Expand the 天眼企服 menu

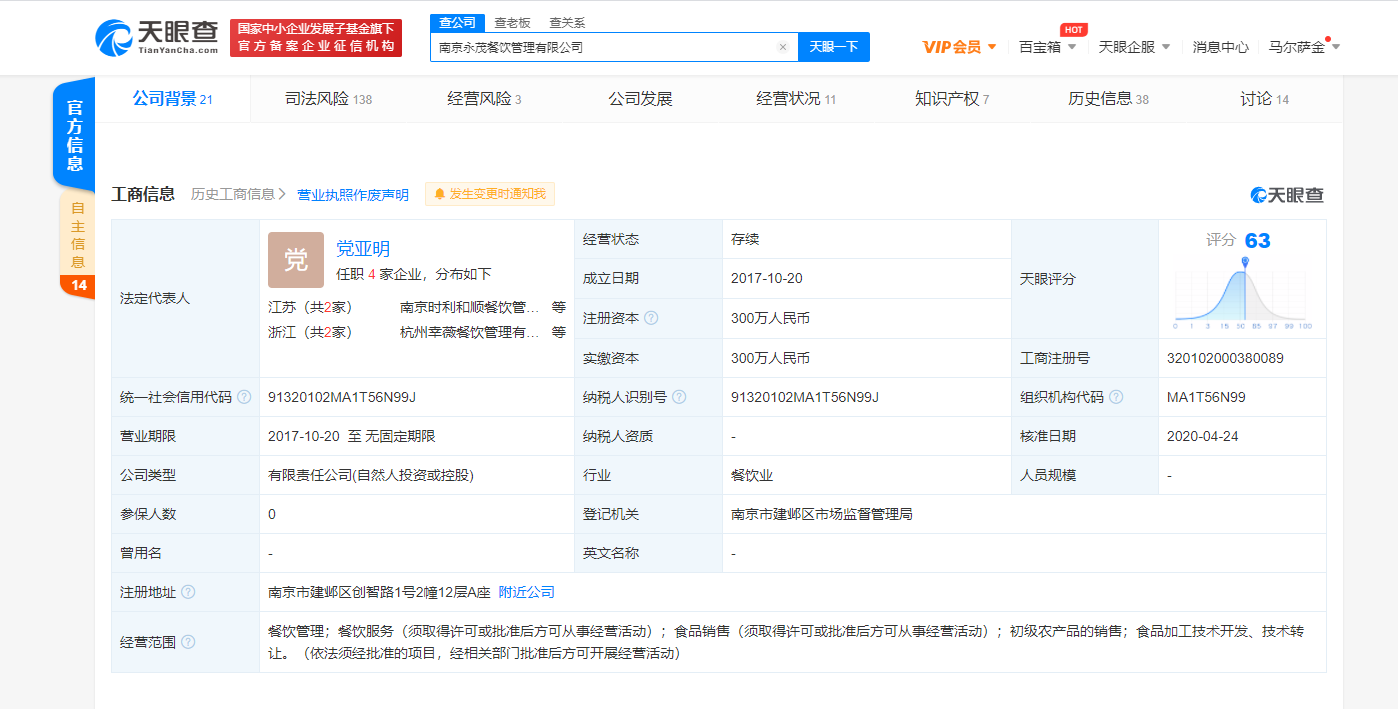point(1134,47)
